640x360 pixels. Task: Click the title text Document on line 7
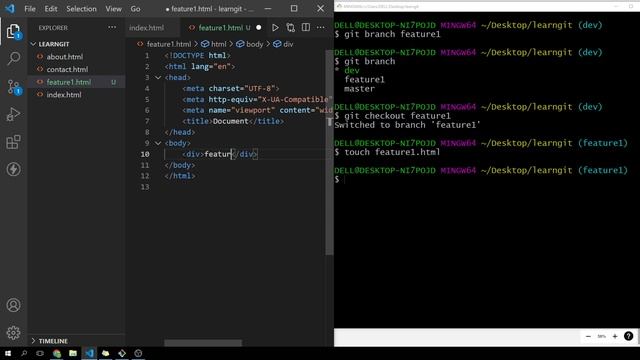point(231,121)
